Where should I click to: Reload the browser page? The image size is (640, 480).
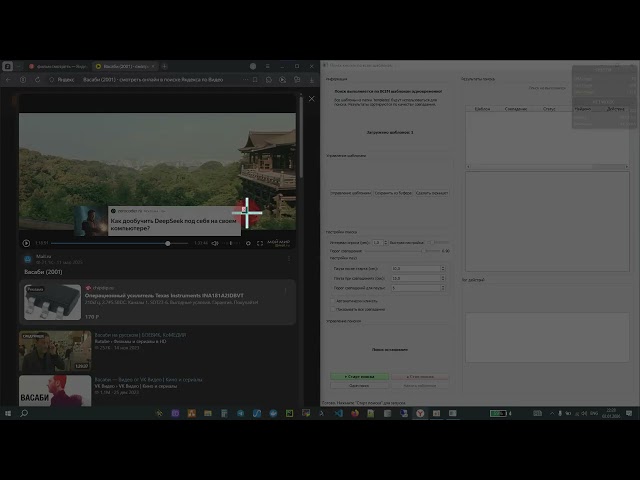click(x=38, y=80)
